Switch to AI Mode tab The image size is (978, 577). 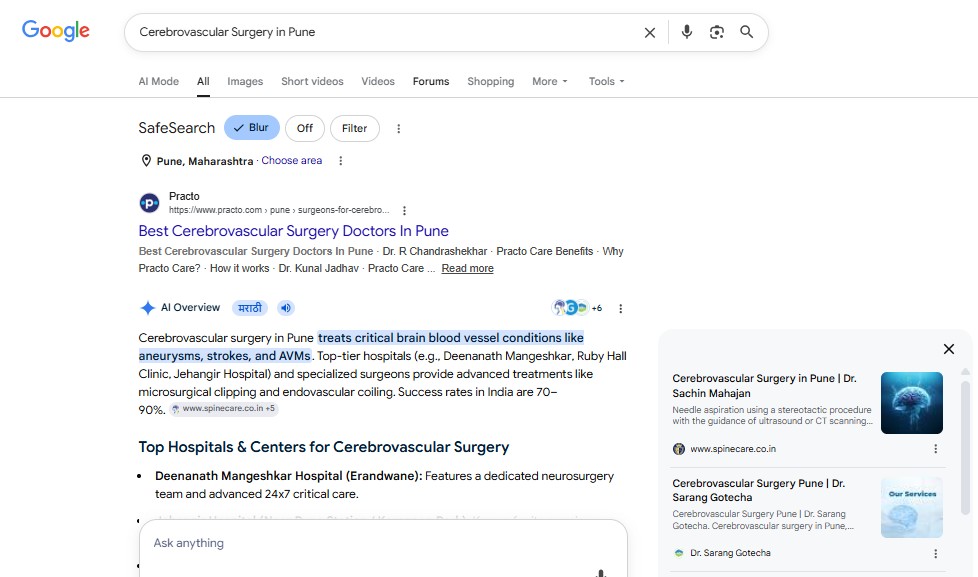[x=158, y=81]
